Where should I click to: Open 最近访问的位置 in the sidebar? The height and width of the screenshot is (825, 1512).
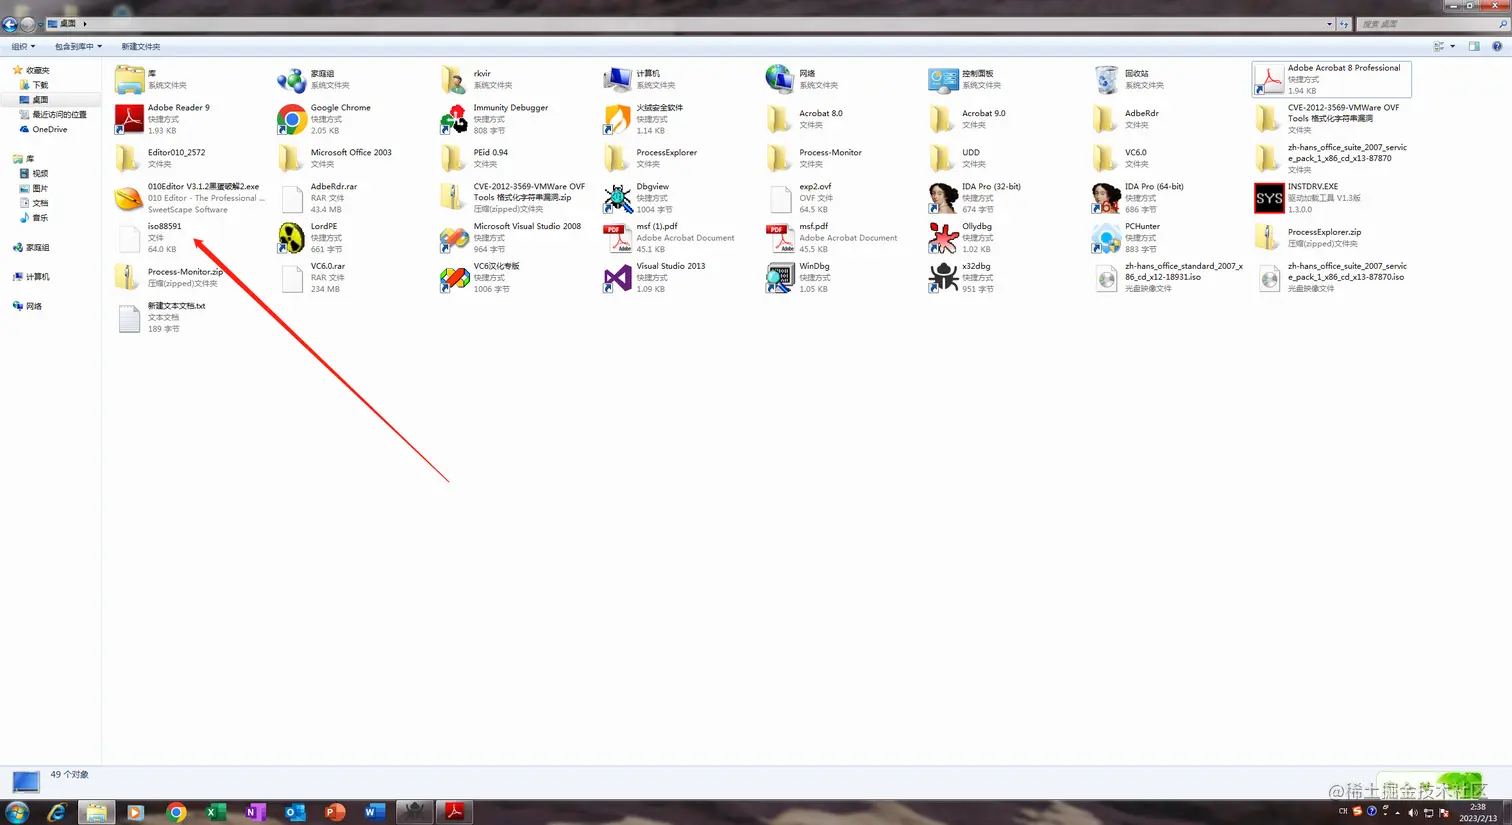tap(59, 115)
